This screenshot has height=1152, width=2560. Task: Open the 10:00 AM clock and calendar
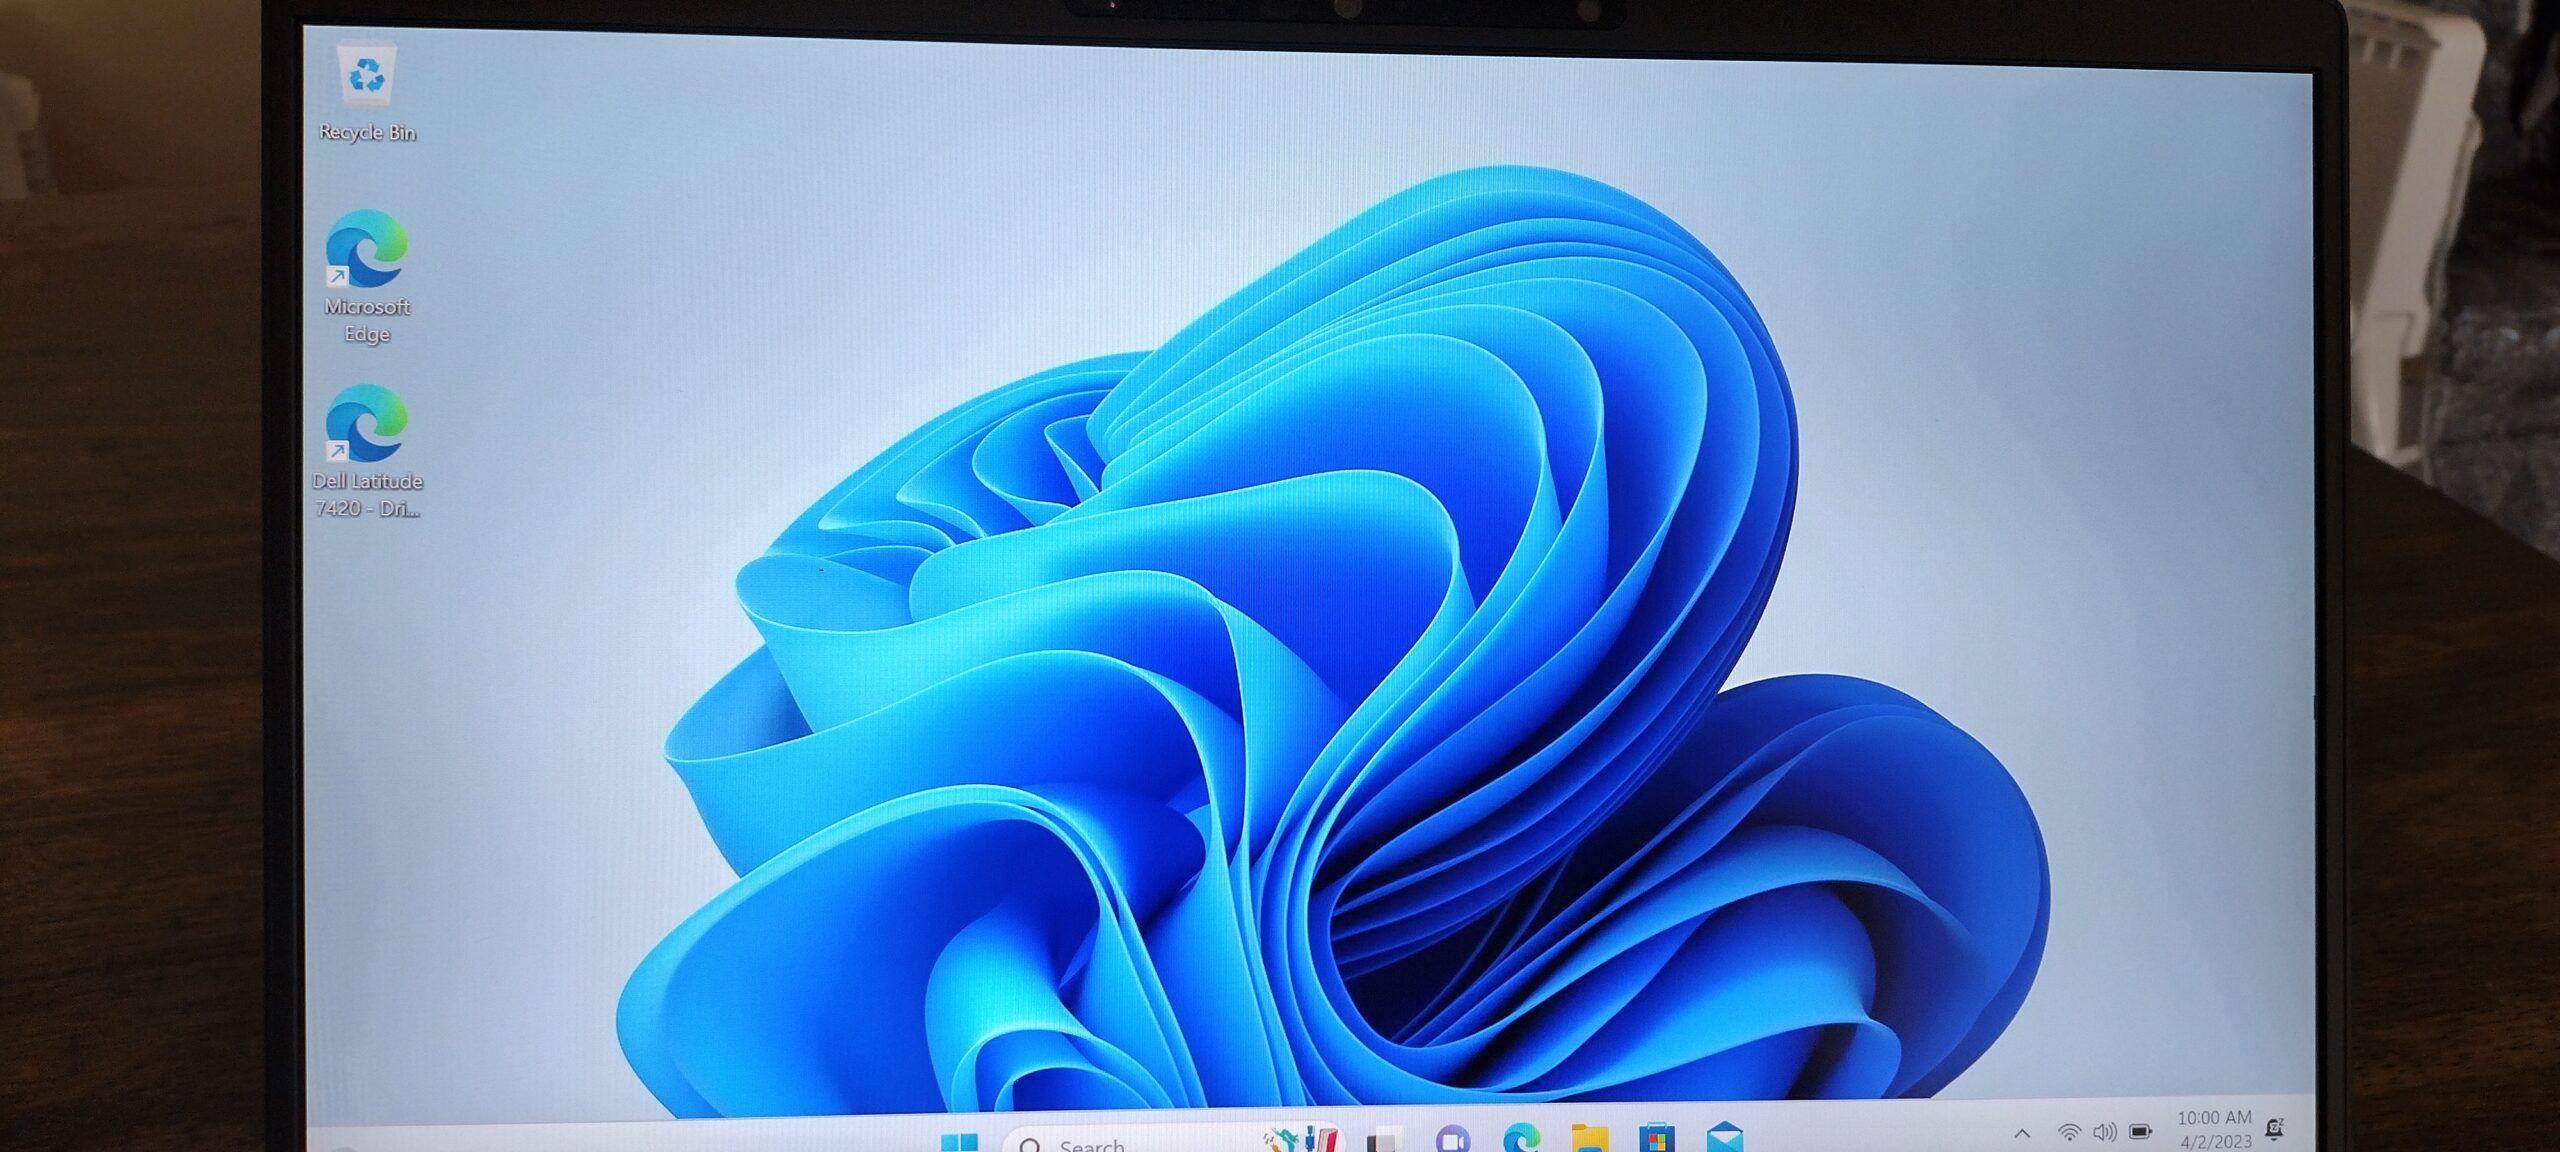tap(2214, 1128)
